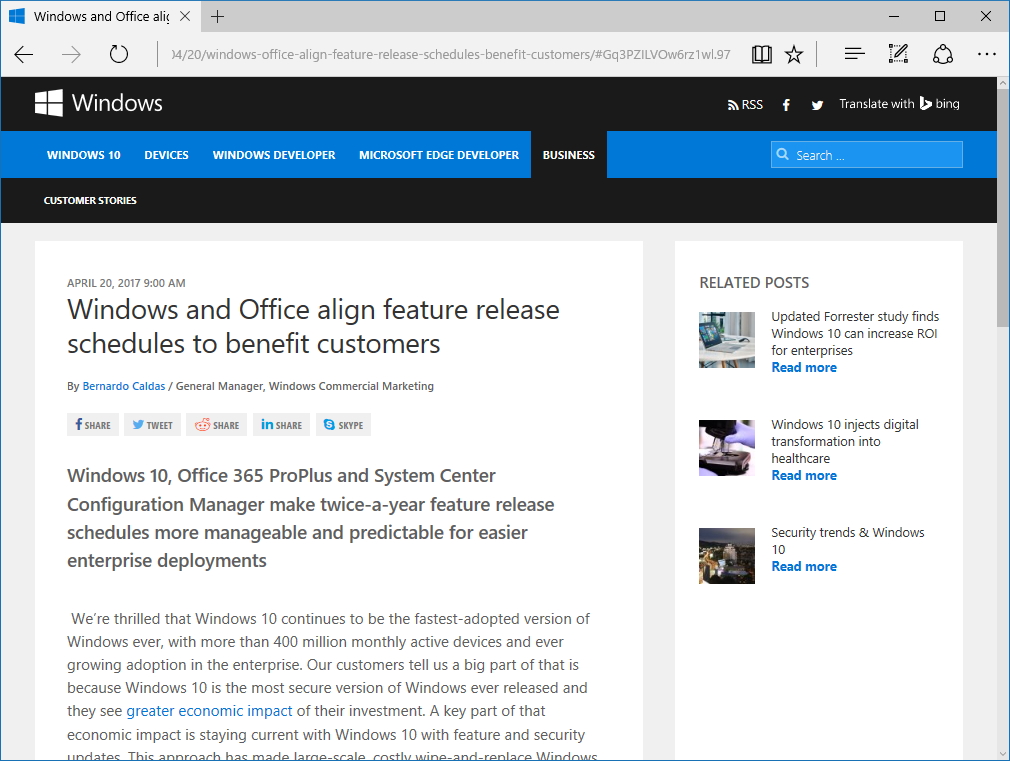Open the Hub lines icon
1010x761 pixels.
(x=854, y=54)
